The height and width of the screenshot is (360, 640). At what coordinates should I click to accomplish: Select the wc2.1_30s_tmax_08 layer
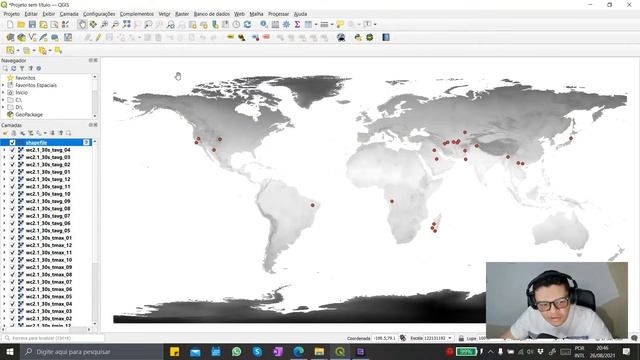pyautogui.click(x=49, y=275)
